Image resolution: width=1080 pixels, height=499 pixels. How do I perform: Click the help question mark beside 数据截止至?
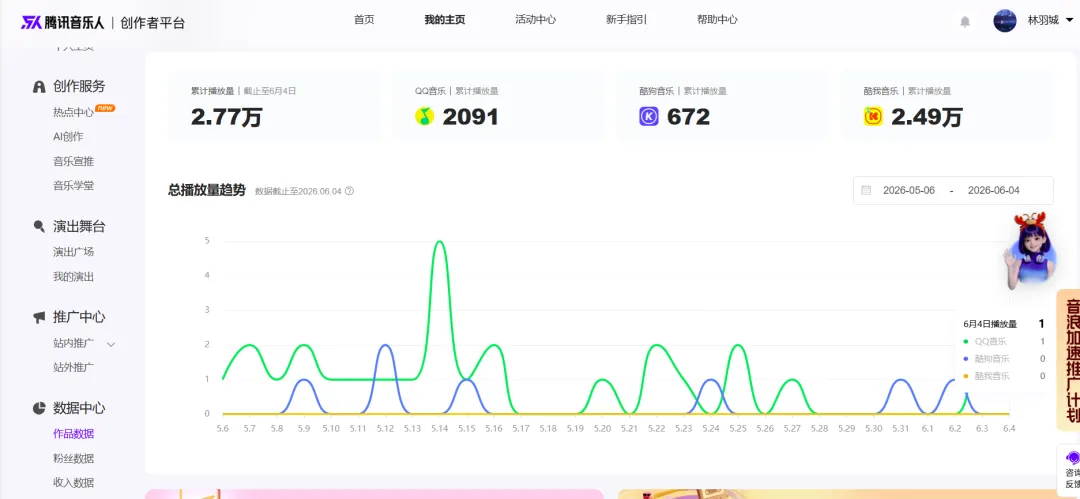349,191
